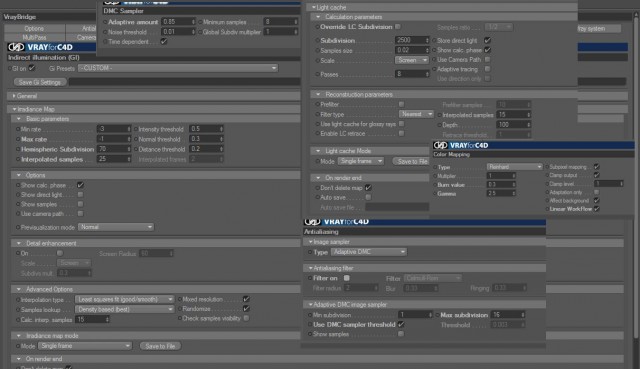This screenshot has height=369, width=640.
Task: Click Save to File in Light cache Mode
Action: click(x=411, y=162)
